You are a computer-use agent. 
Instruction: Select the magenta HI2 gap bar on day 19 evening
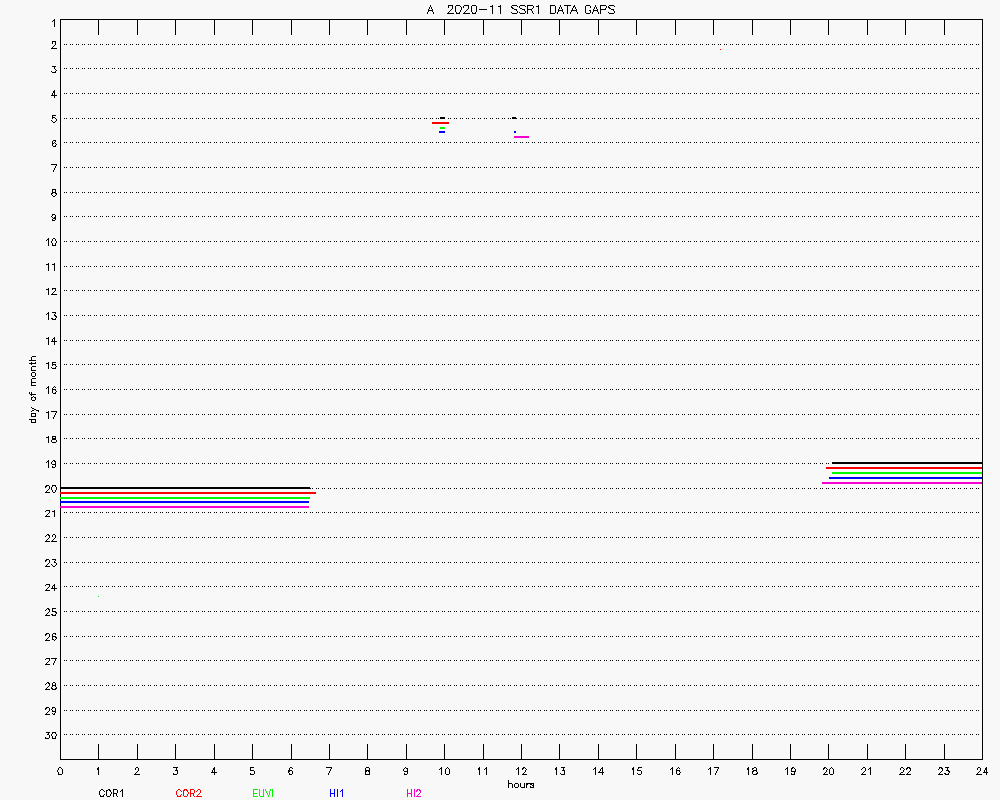point(901,483)
